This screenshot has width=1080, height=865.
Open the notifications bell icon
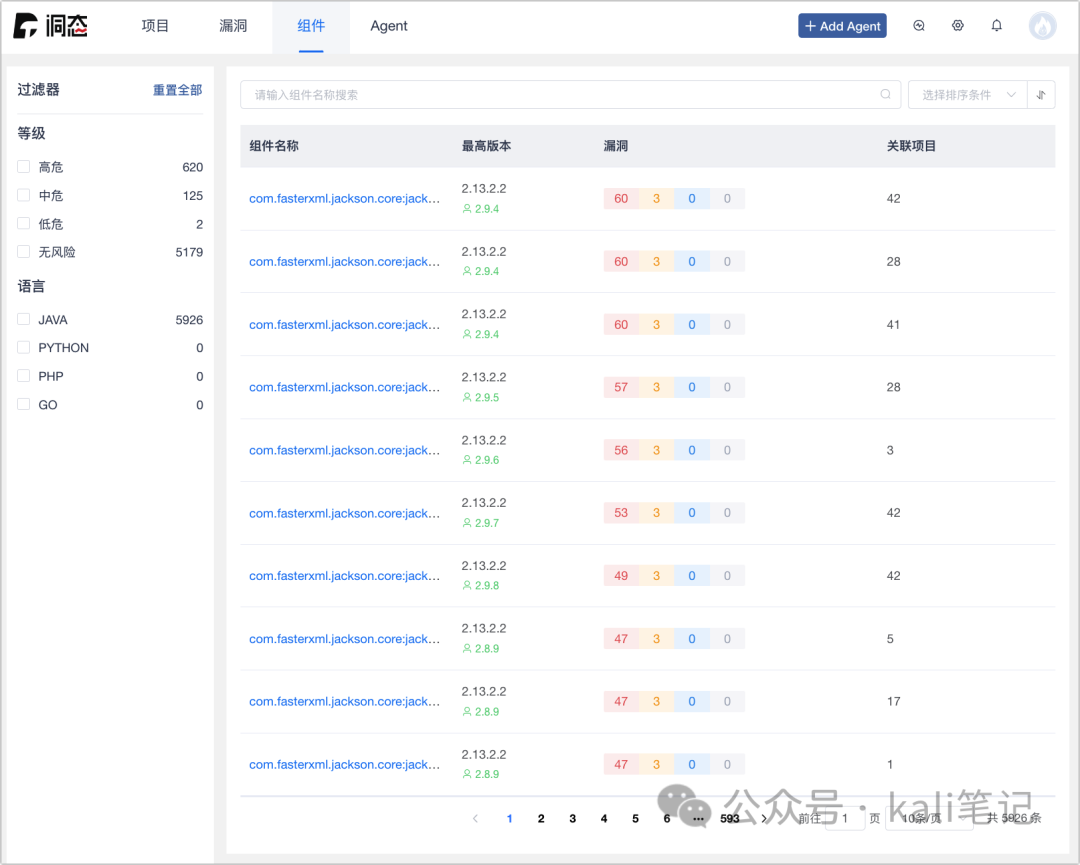point(997,25)
